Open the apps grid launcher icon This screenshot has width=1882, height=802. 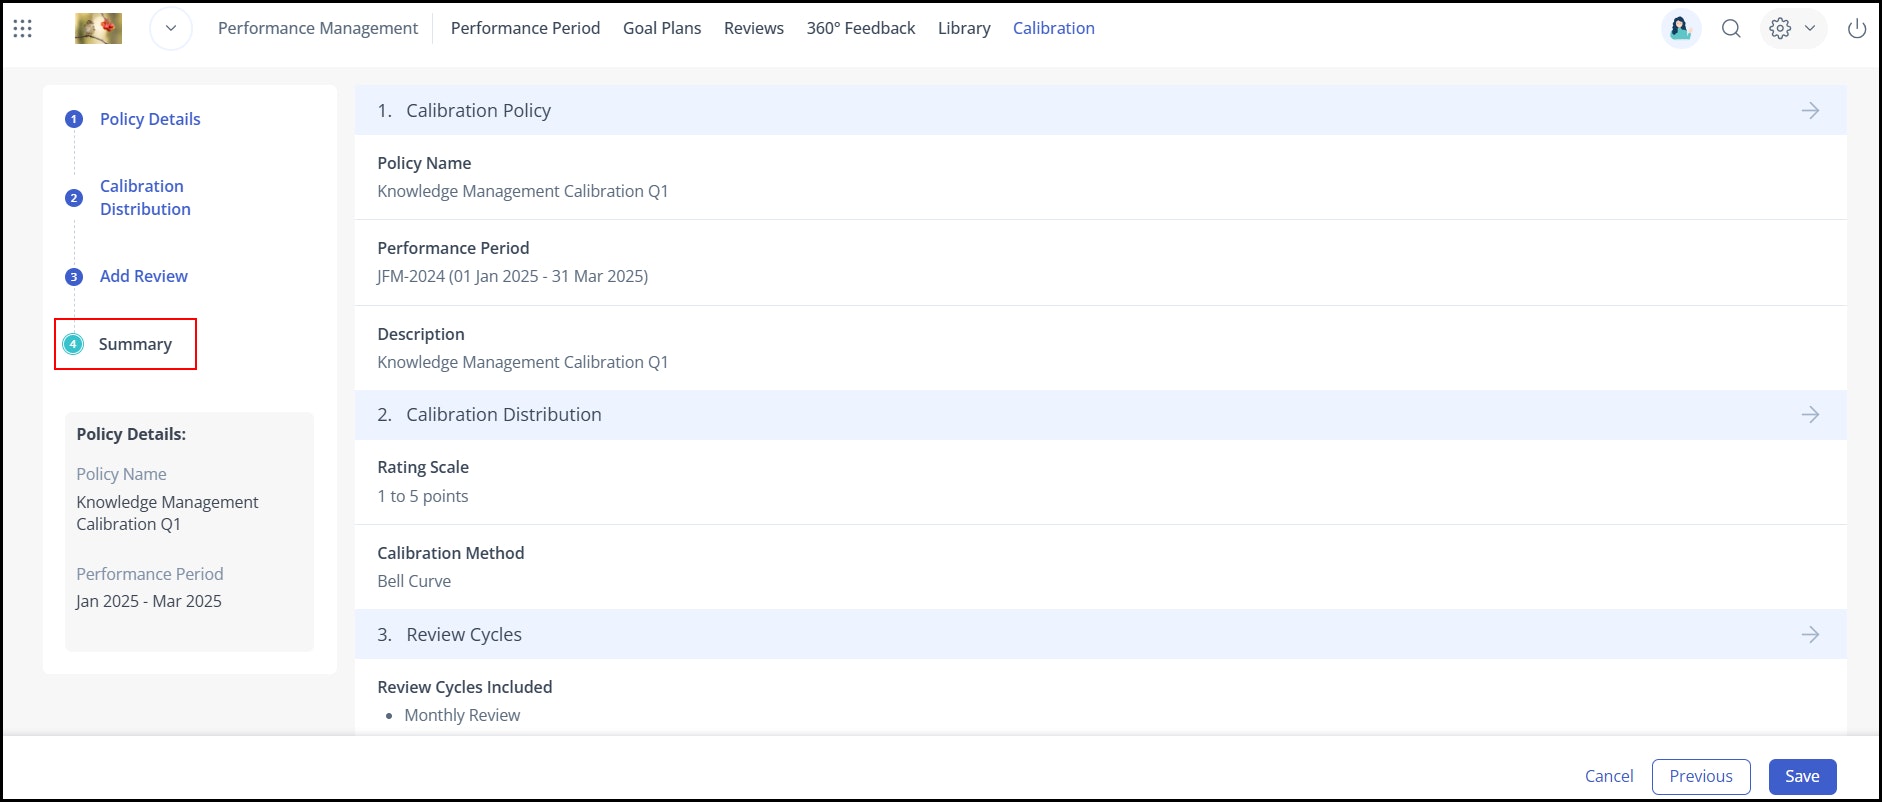(x=23, y=29)
